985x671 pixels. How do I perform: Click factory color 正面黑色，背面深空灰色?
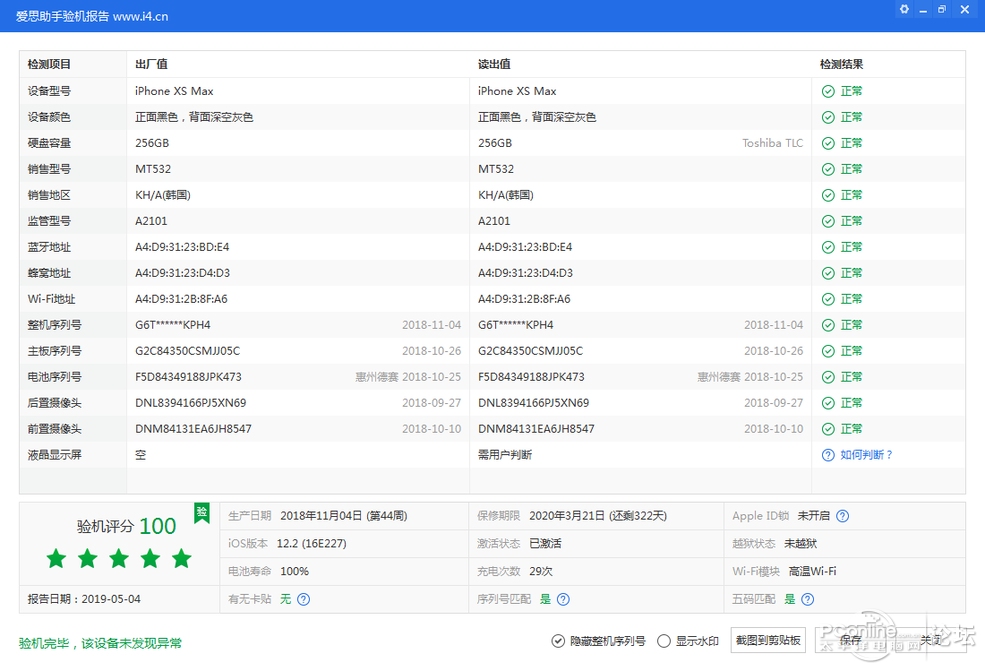pos(194,117)
